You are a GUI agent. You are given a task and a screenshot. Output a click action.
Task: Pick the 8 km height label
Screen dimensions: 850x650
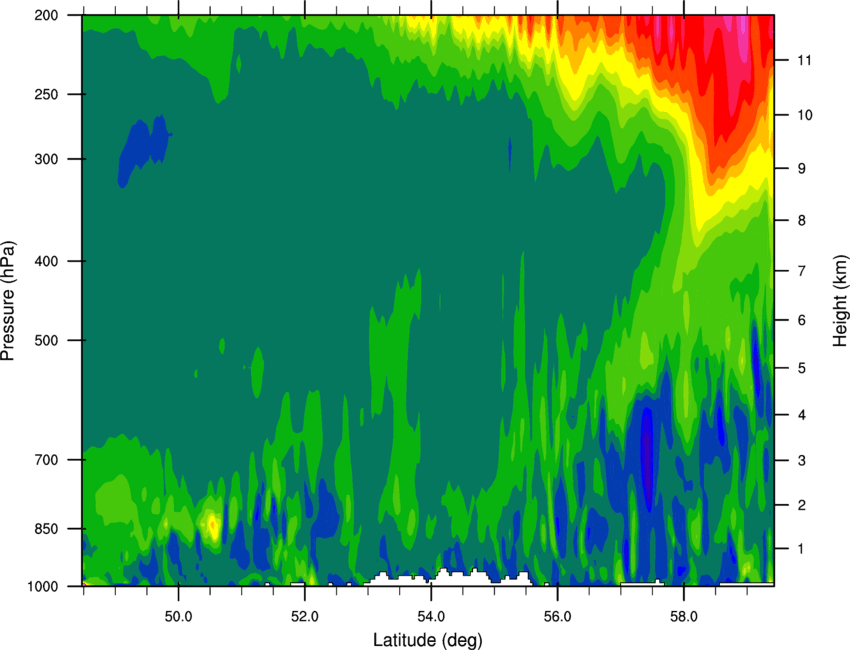(x=801, y=220)
